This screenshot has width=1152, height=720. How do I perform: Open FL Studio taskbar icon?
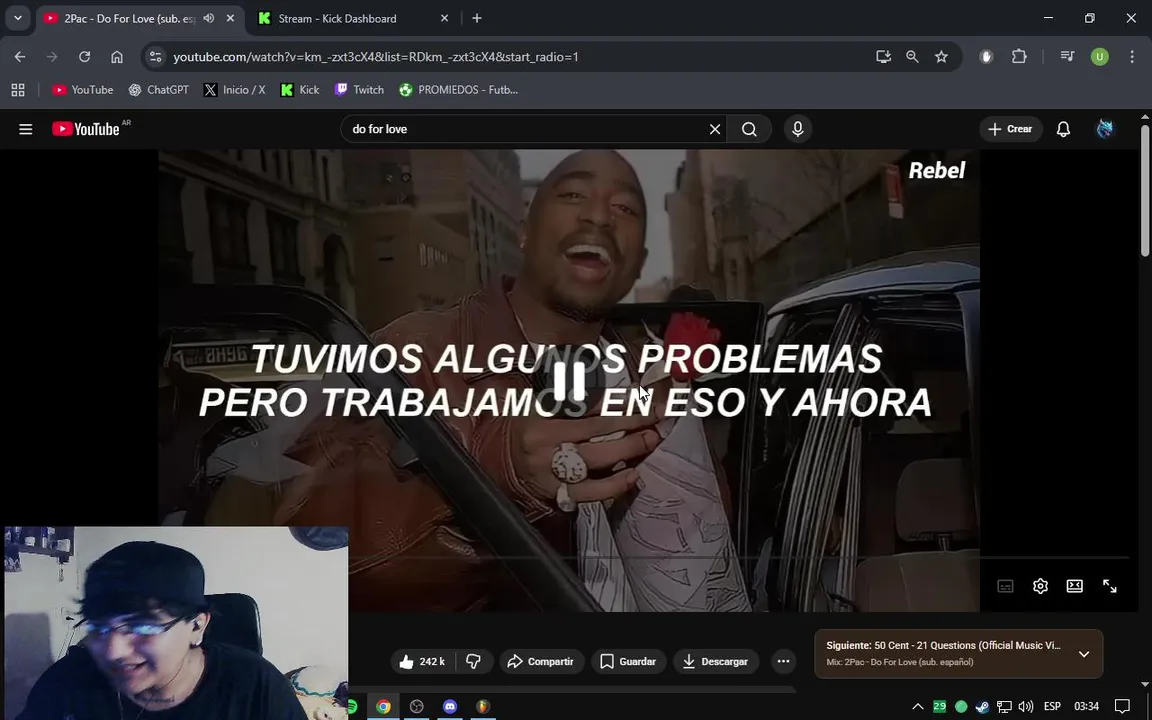[x=483, y=707]
